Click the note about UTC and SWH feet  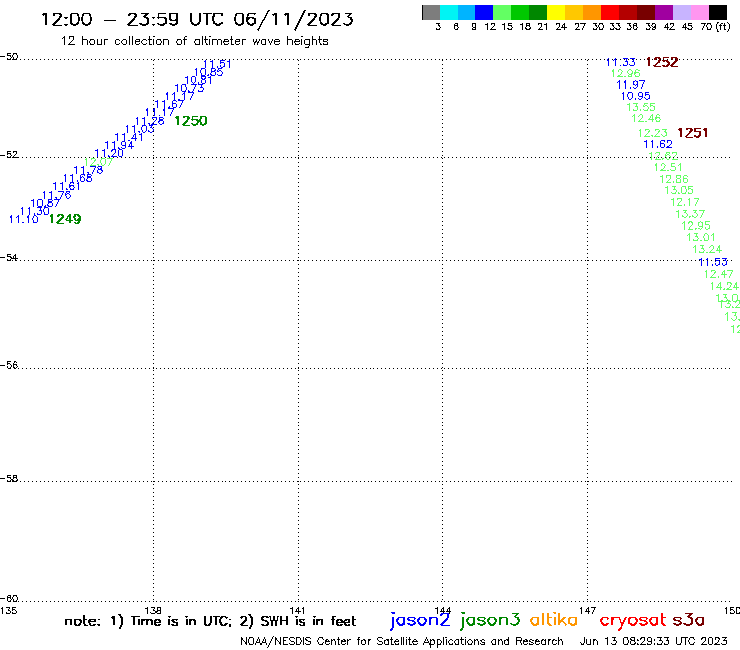[x=210, y=621]
